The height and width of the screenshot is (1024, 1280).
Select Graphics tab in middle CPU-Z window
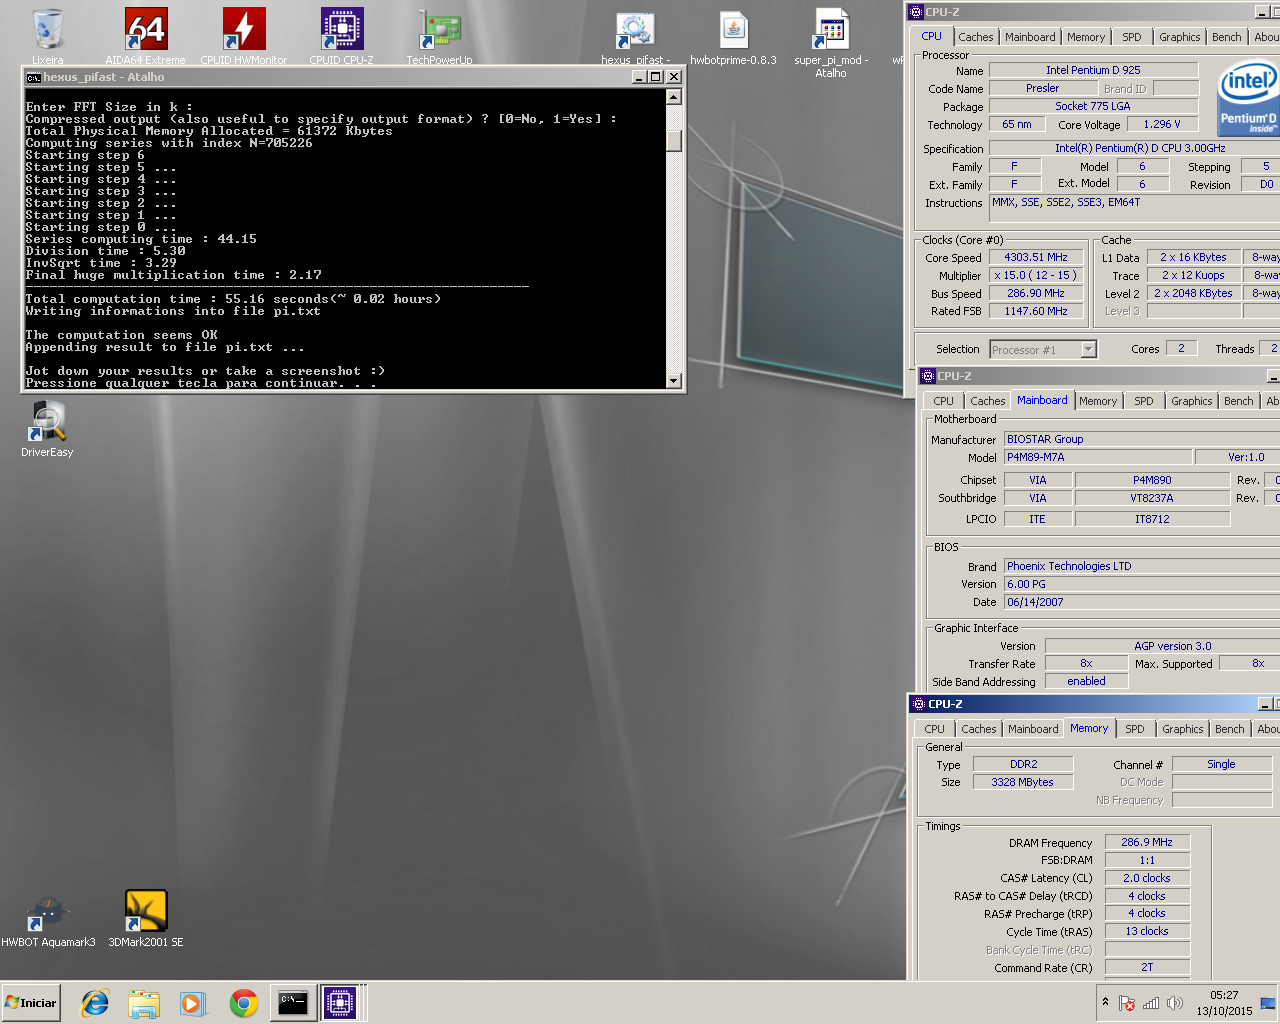[1192, 401]
